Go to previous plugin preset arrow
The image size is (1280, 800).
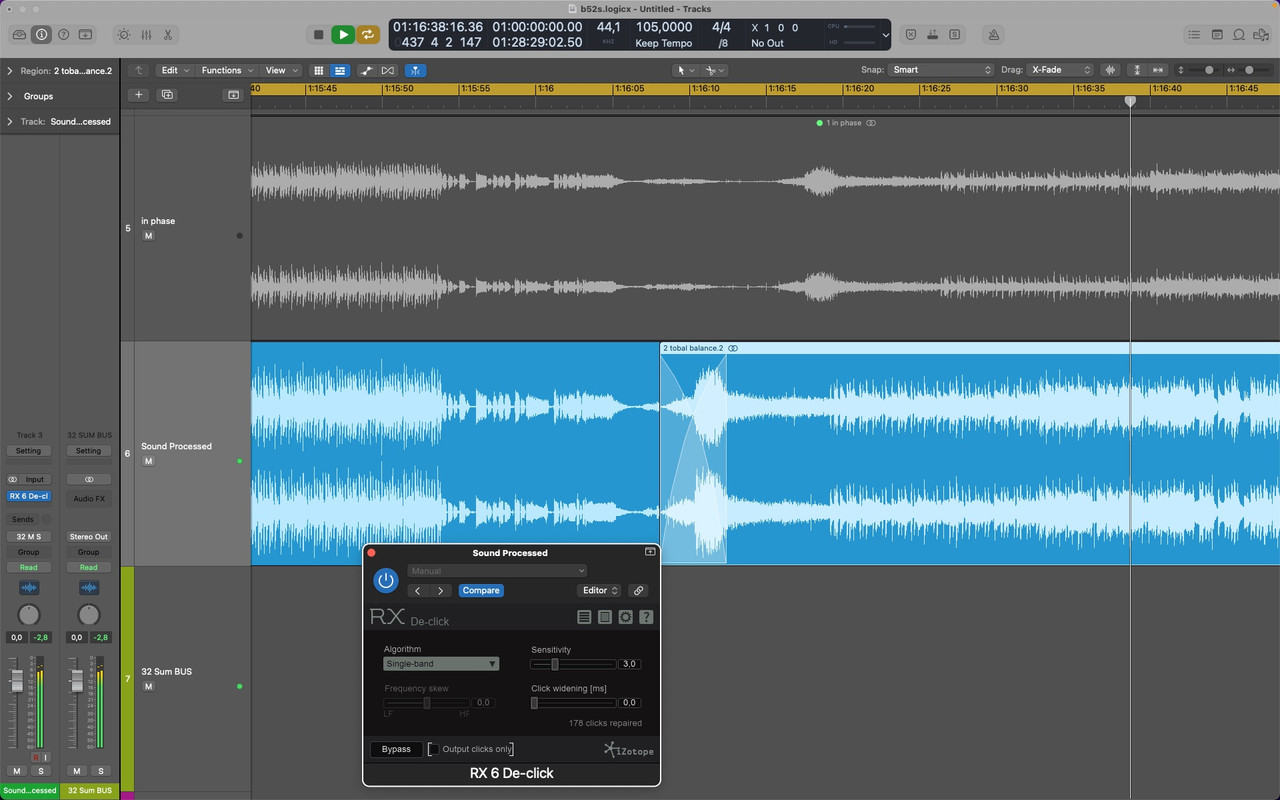click(x=418, y=591)
